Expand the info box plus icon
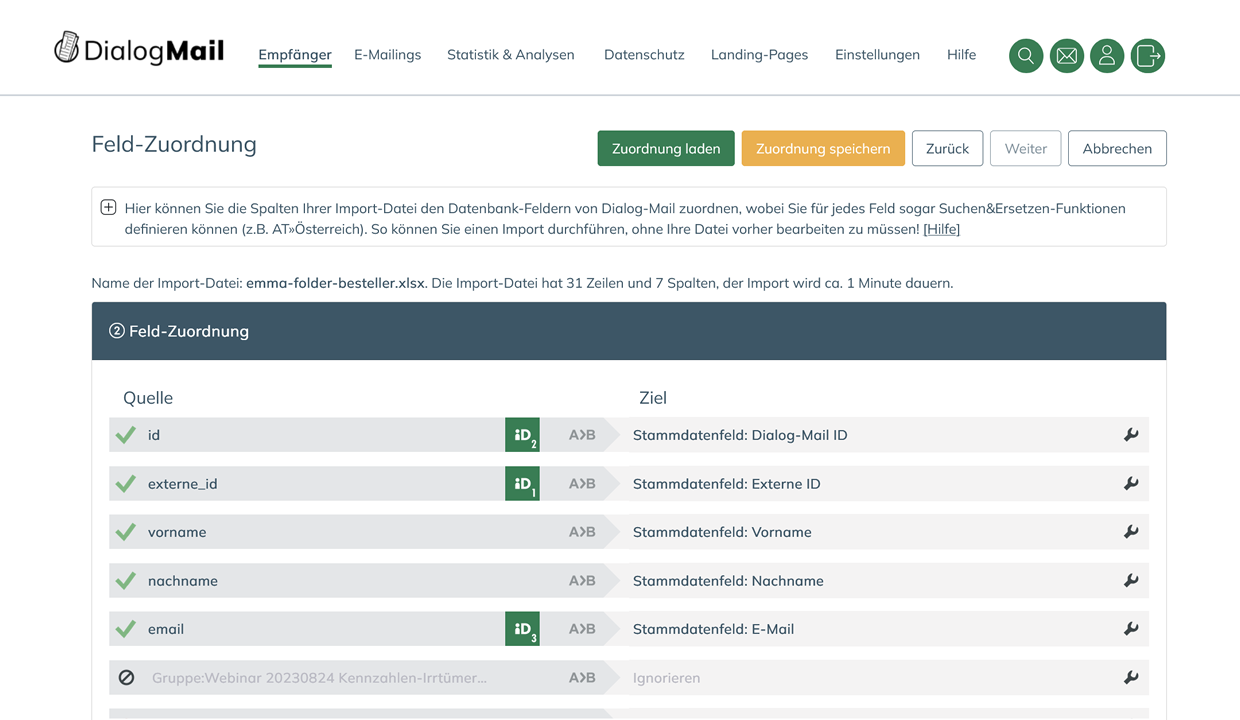Screen dimensions: 1240x720 click(x=108, y=208)
